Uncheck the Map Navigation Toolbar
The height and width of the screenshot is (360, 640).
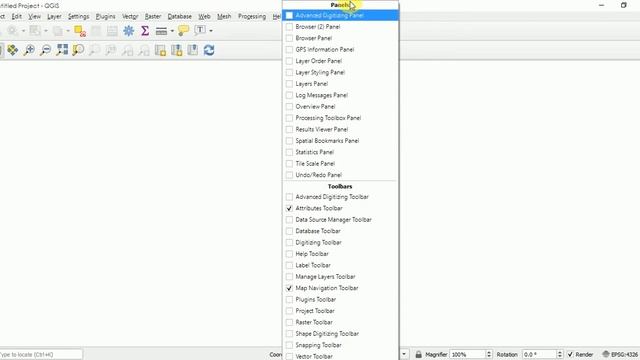click(x=340, y=288)
